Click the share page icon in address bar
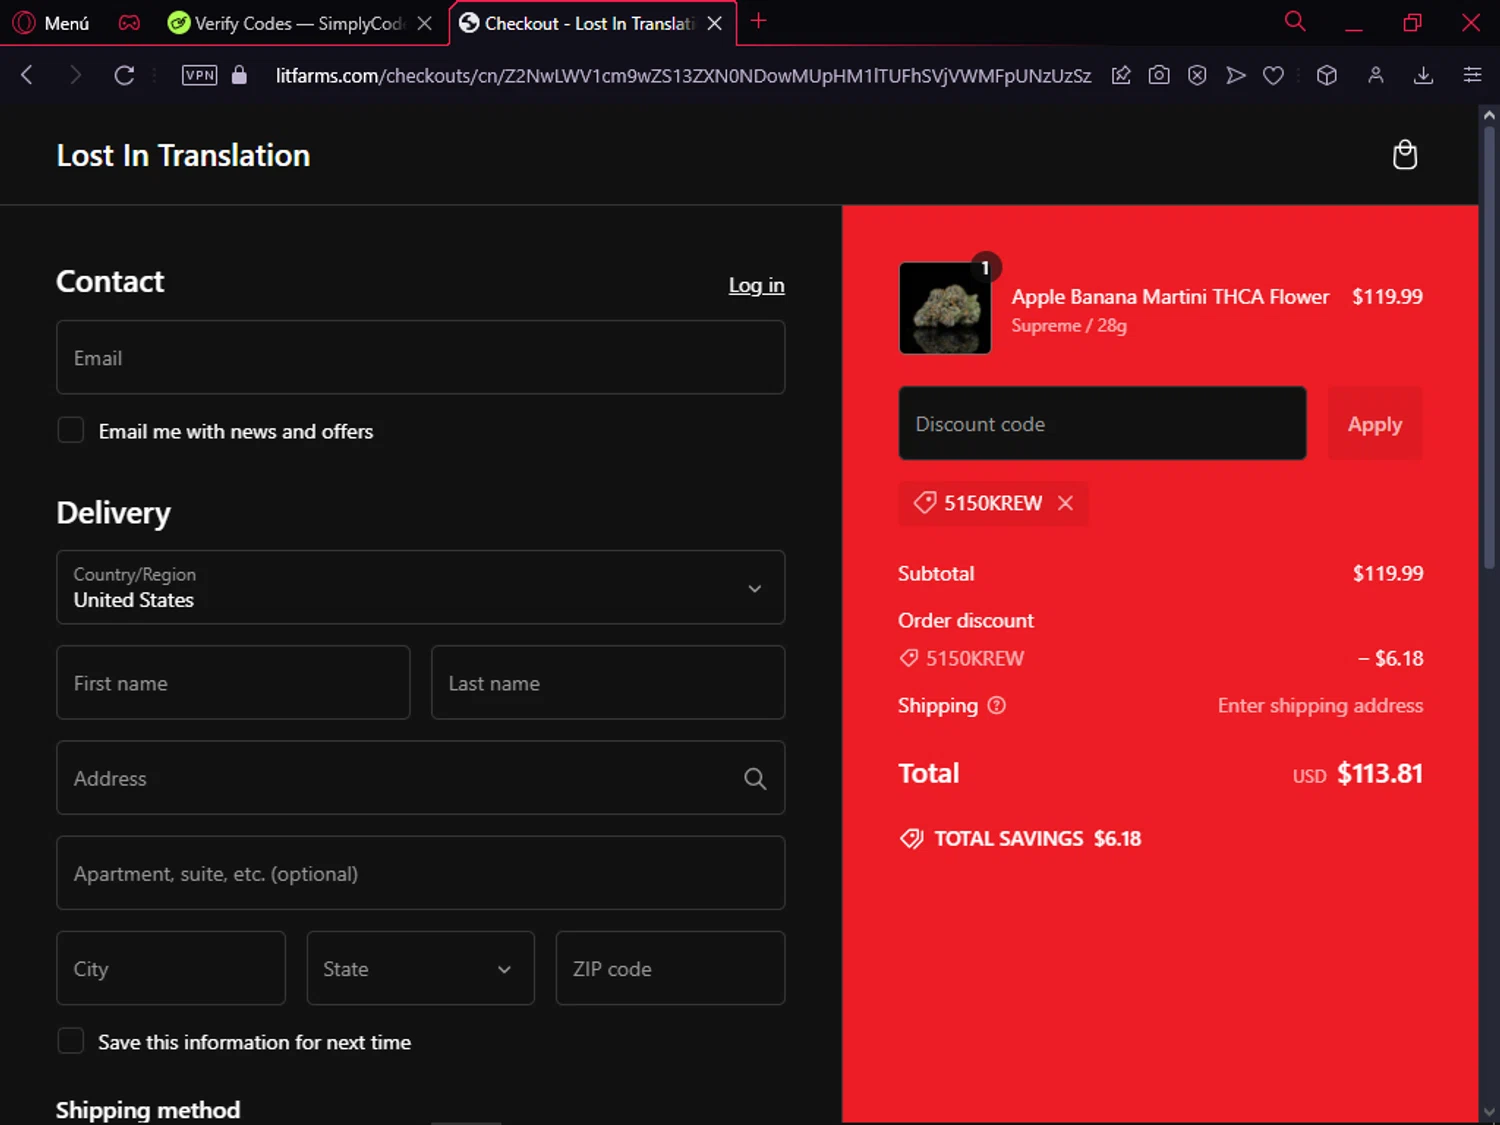 click(1121, 75)
